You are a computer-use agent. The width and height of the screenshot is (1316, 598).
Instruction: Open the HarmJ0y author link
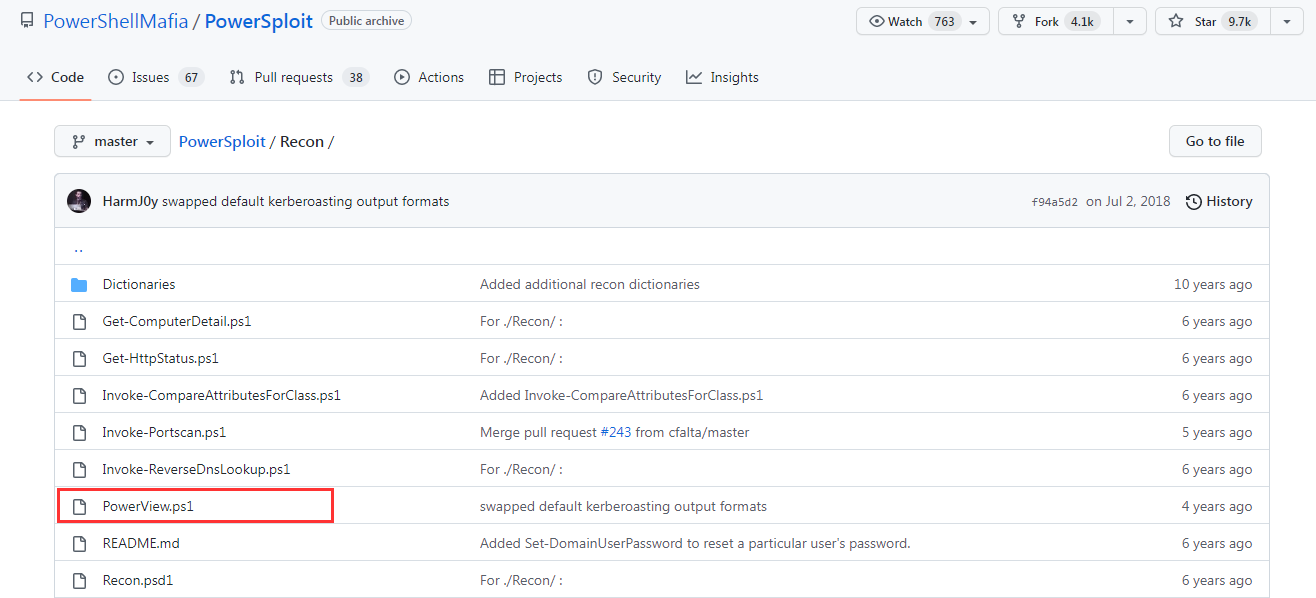130,201
